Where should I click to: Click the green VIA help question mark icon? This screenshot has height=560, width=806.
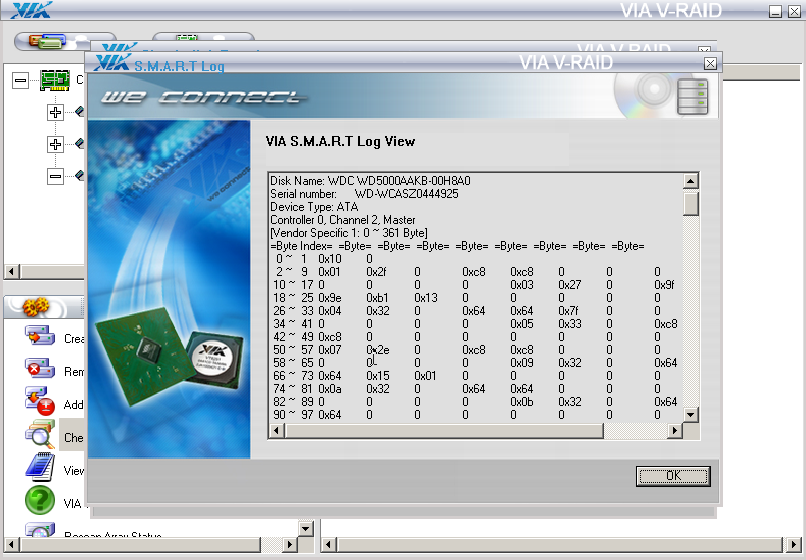[40, 500]
